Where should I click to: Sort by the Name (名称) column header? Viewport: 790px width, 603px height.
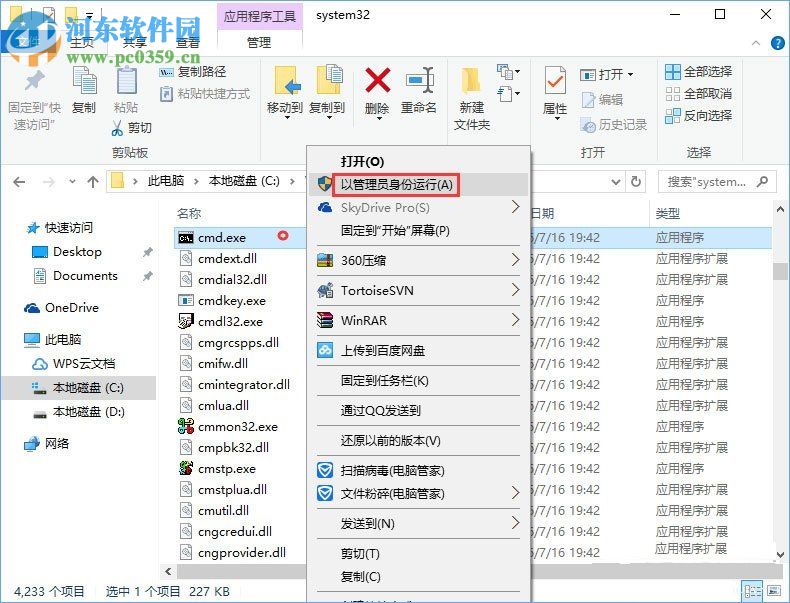pyautogui.click(x=189, y=213)
